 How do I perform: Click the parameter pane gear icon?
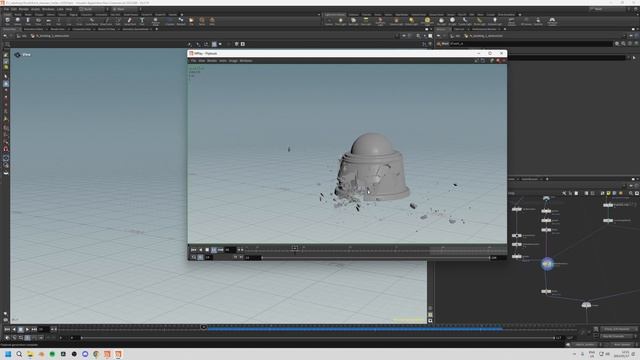617,43
